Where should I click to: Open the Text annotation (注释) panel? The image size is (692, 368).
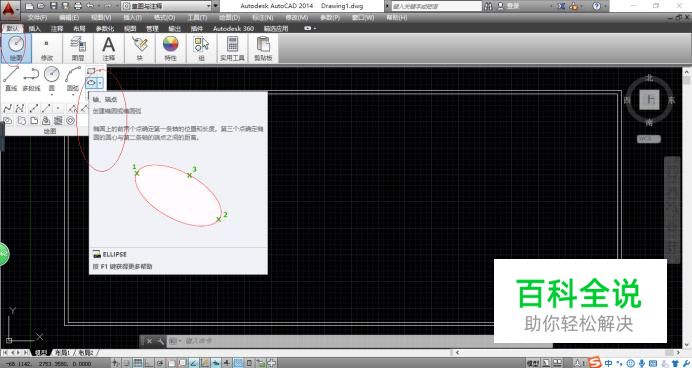point(109,48)
